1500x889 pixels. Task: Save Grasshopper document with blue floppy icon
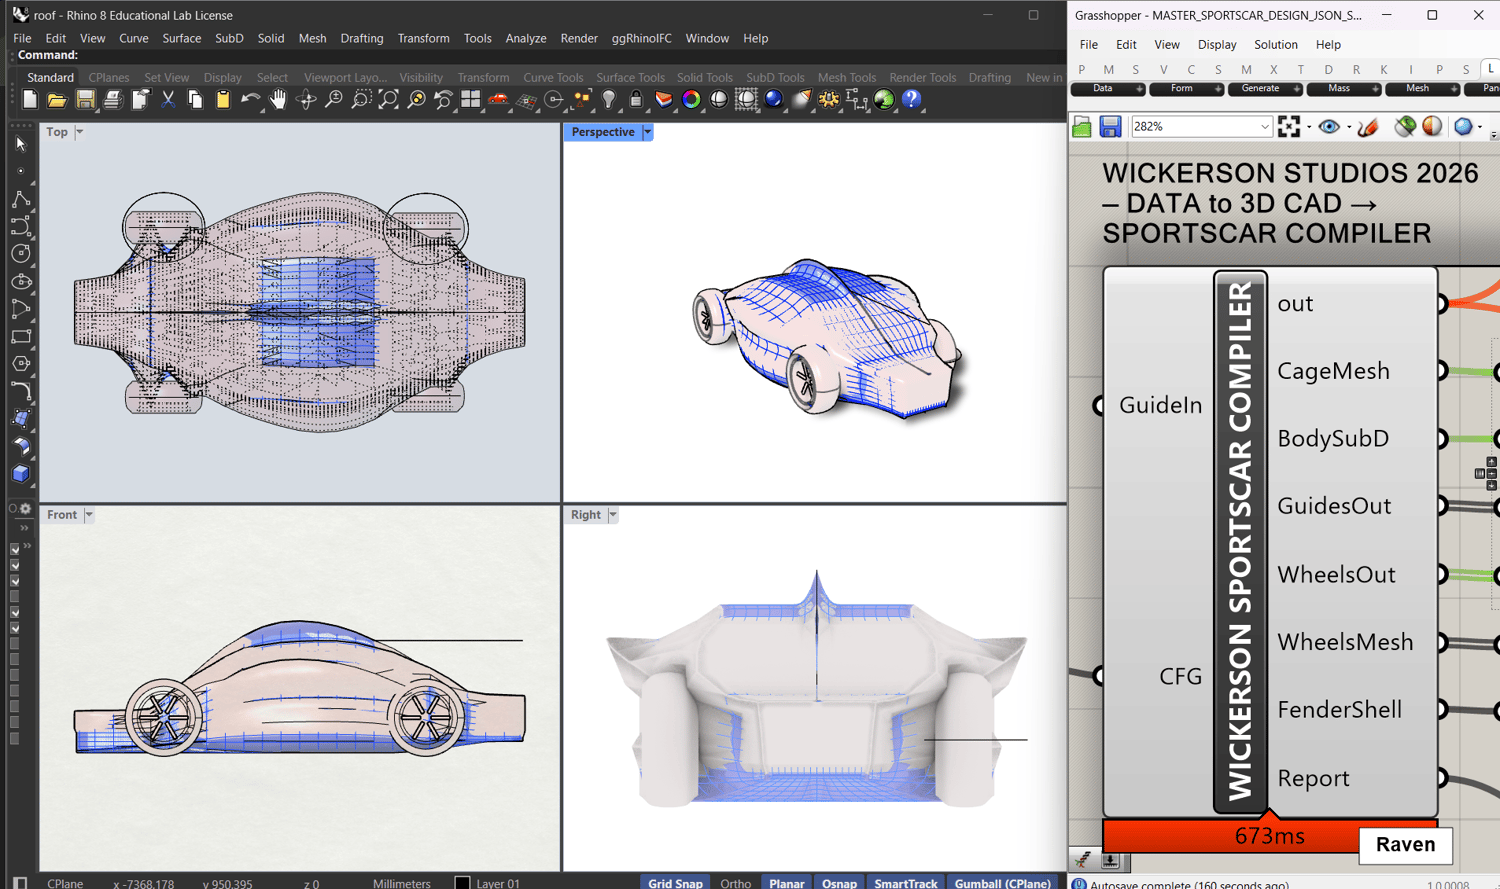[x=1110, y=127]
